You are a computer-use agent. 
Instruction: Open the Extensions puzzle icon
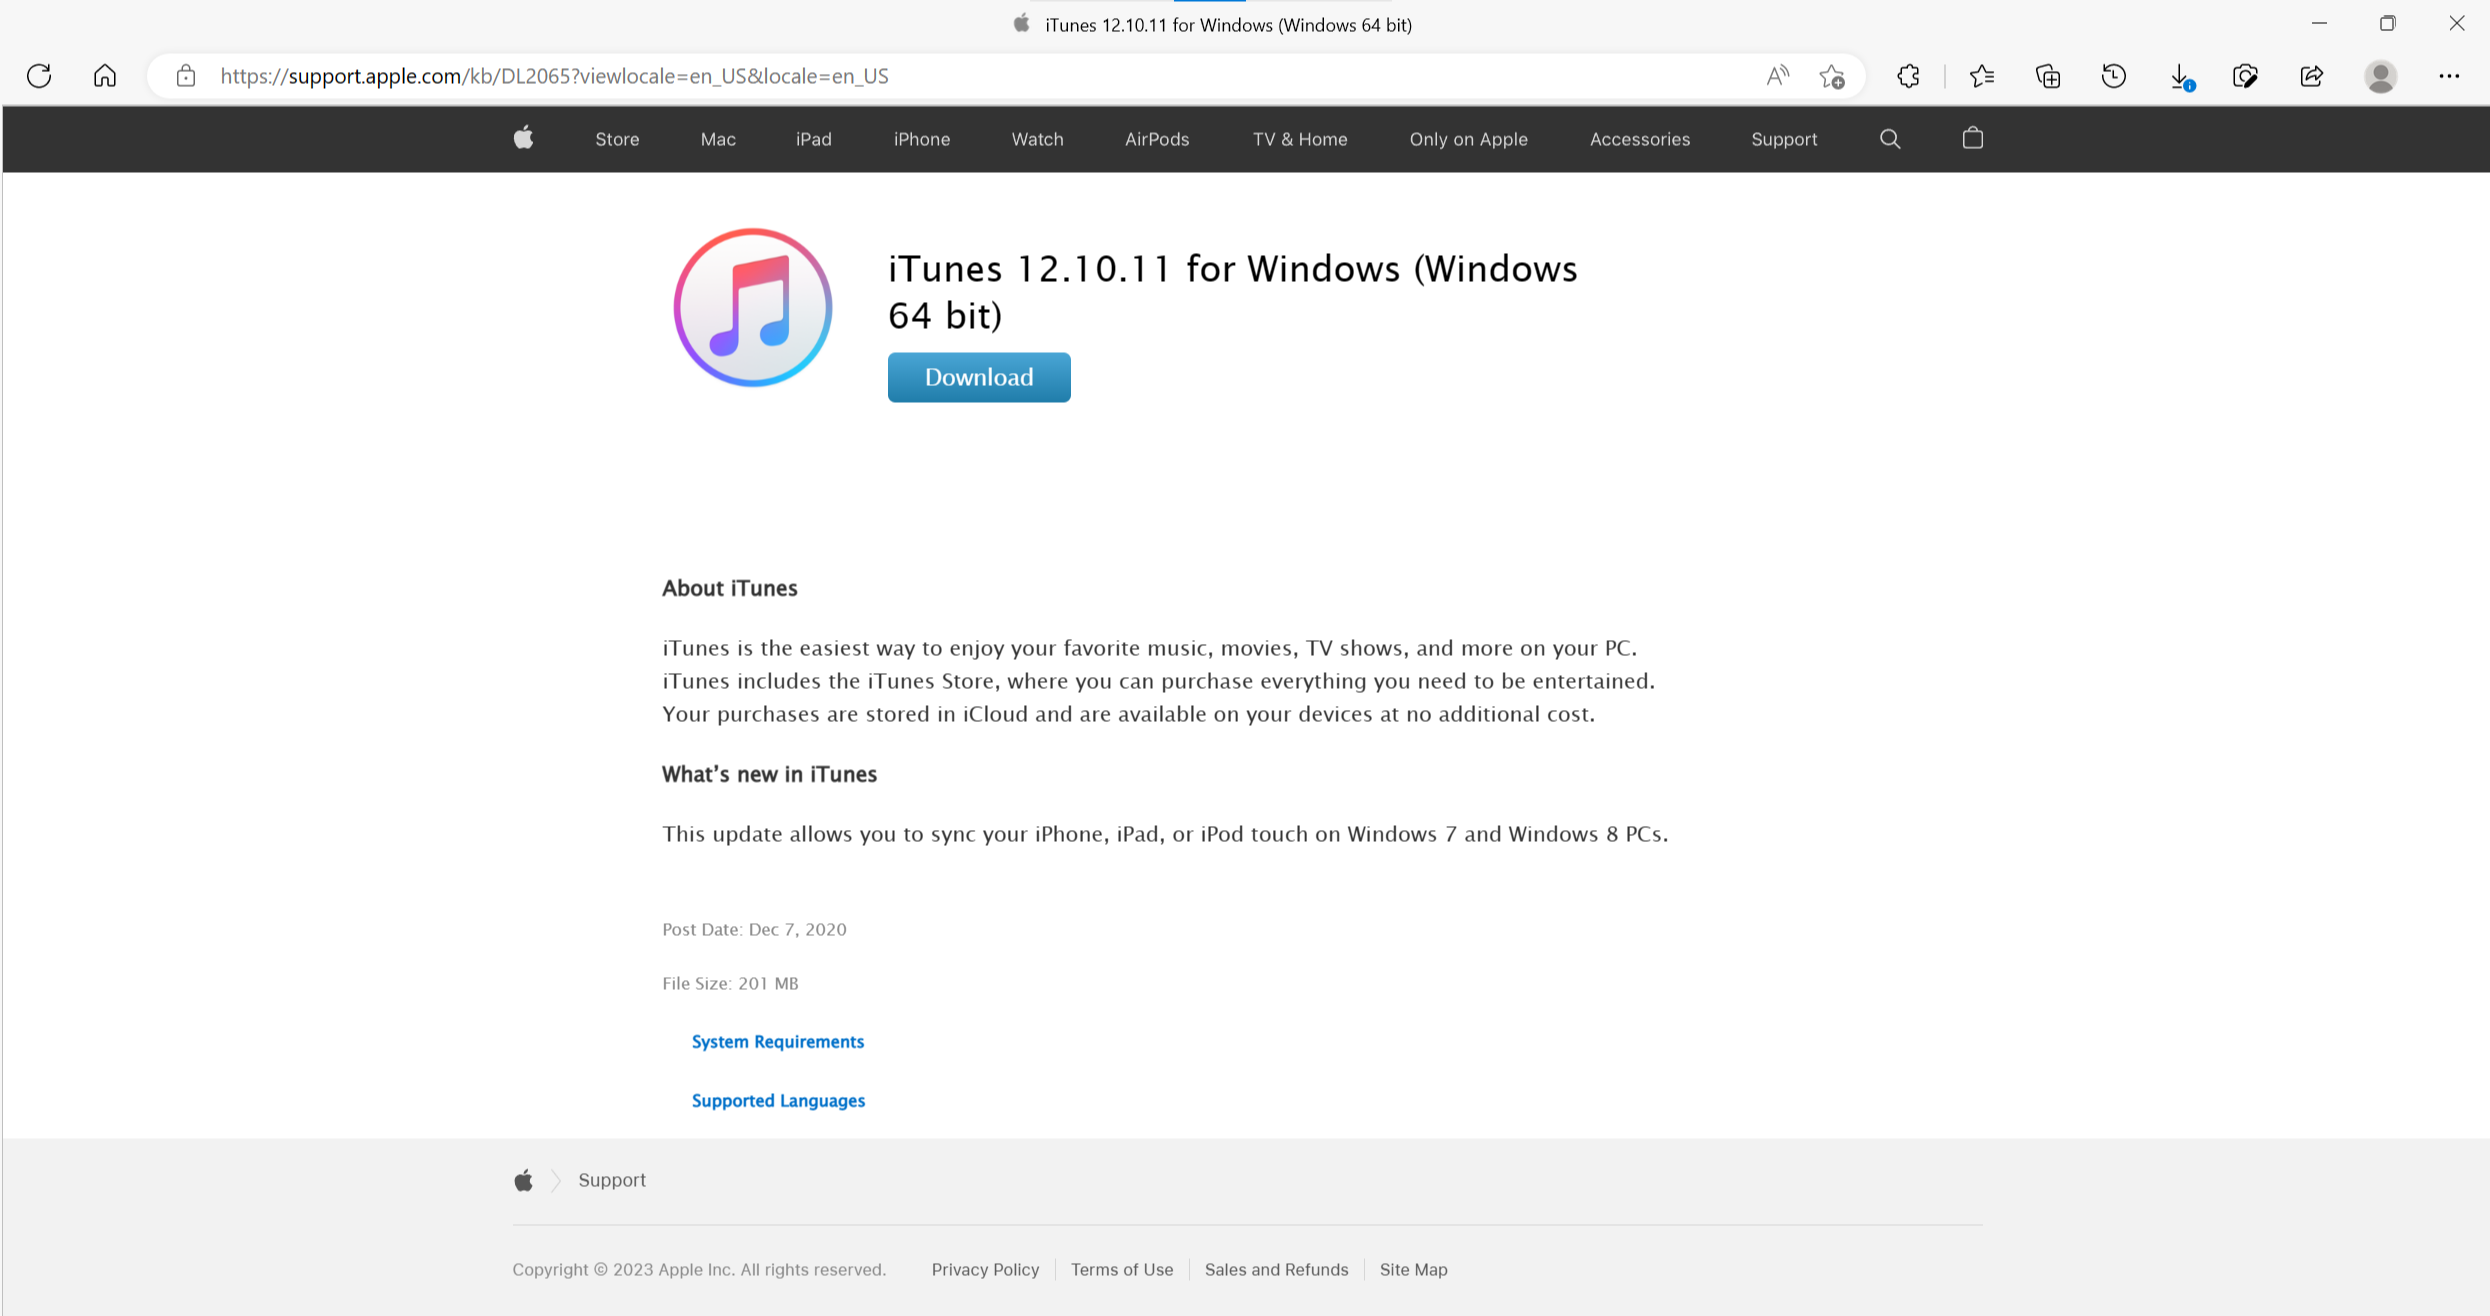1908,76
